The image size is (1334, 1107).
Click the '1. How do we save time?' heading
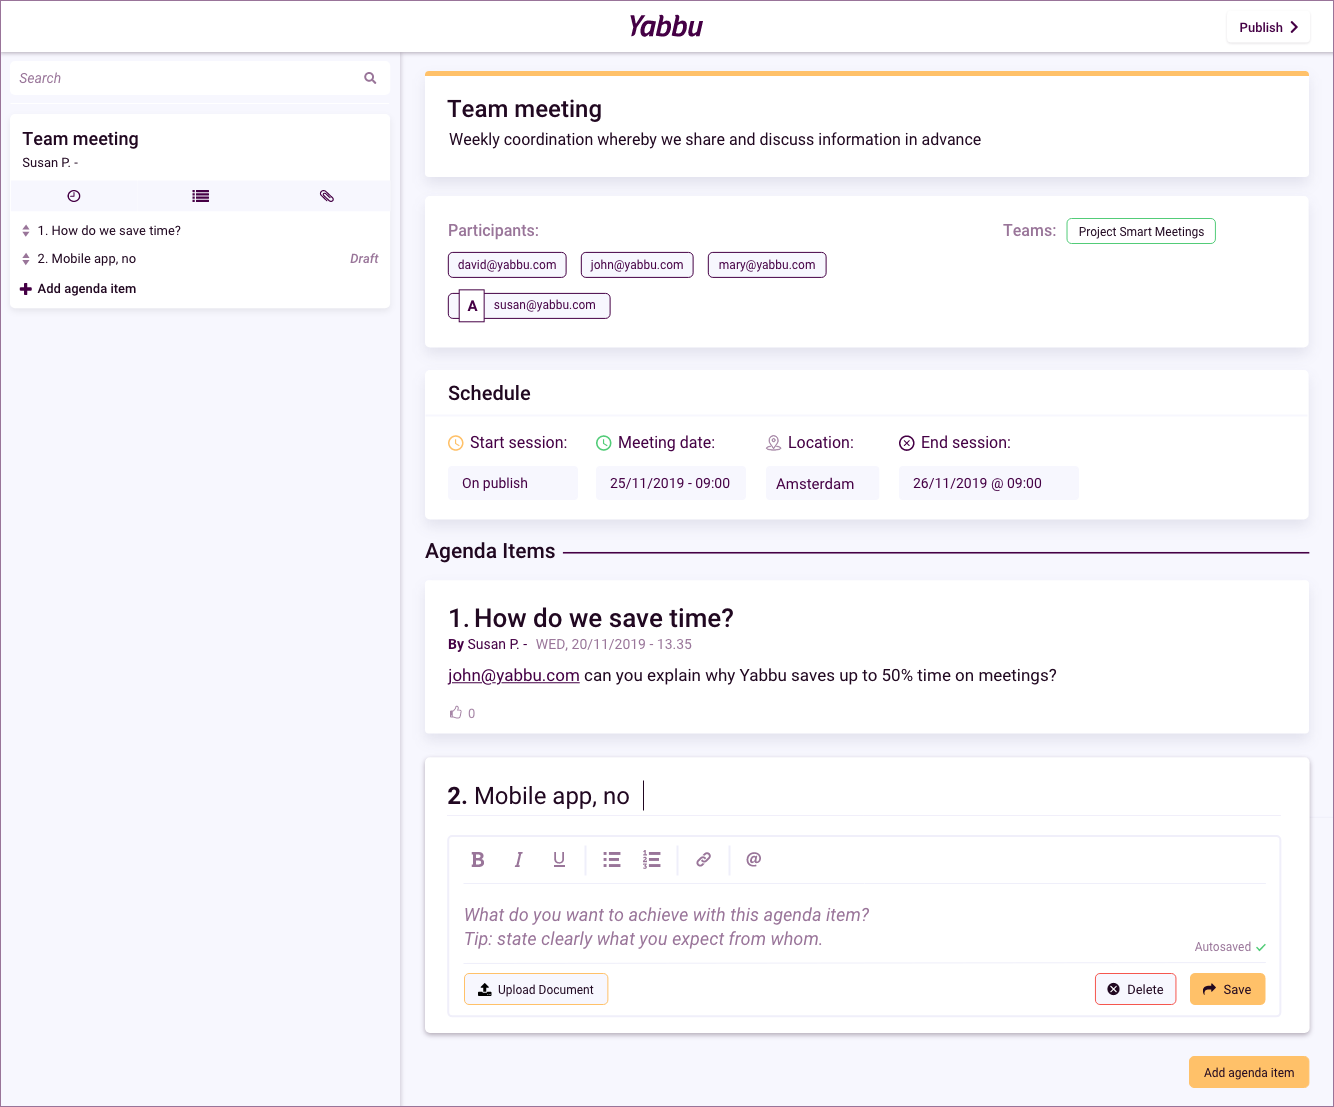[591, 618]
